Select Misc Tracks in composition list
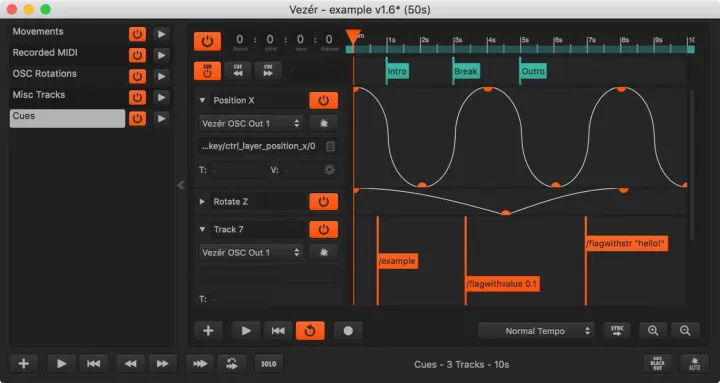Viewport: 720px width, 383px height. click(x=67, y=96)
